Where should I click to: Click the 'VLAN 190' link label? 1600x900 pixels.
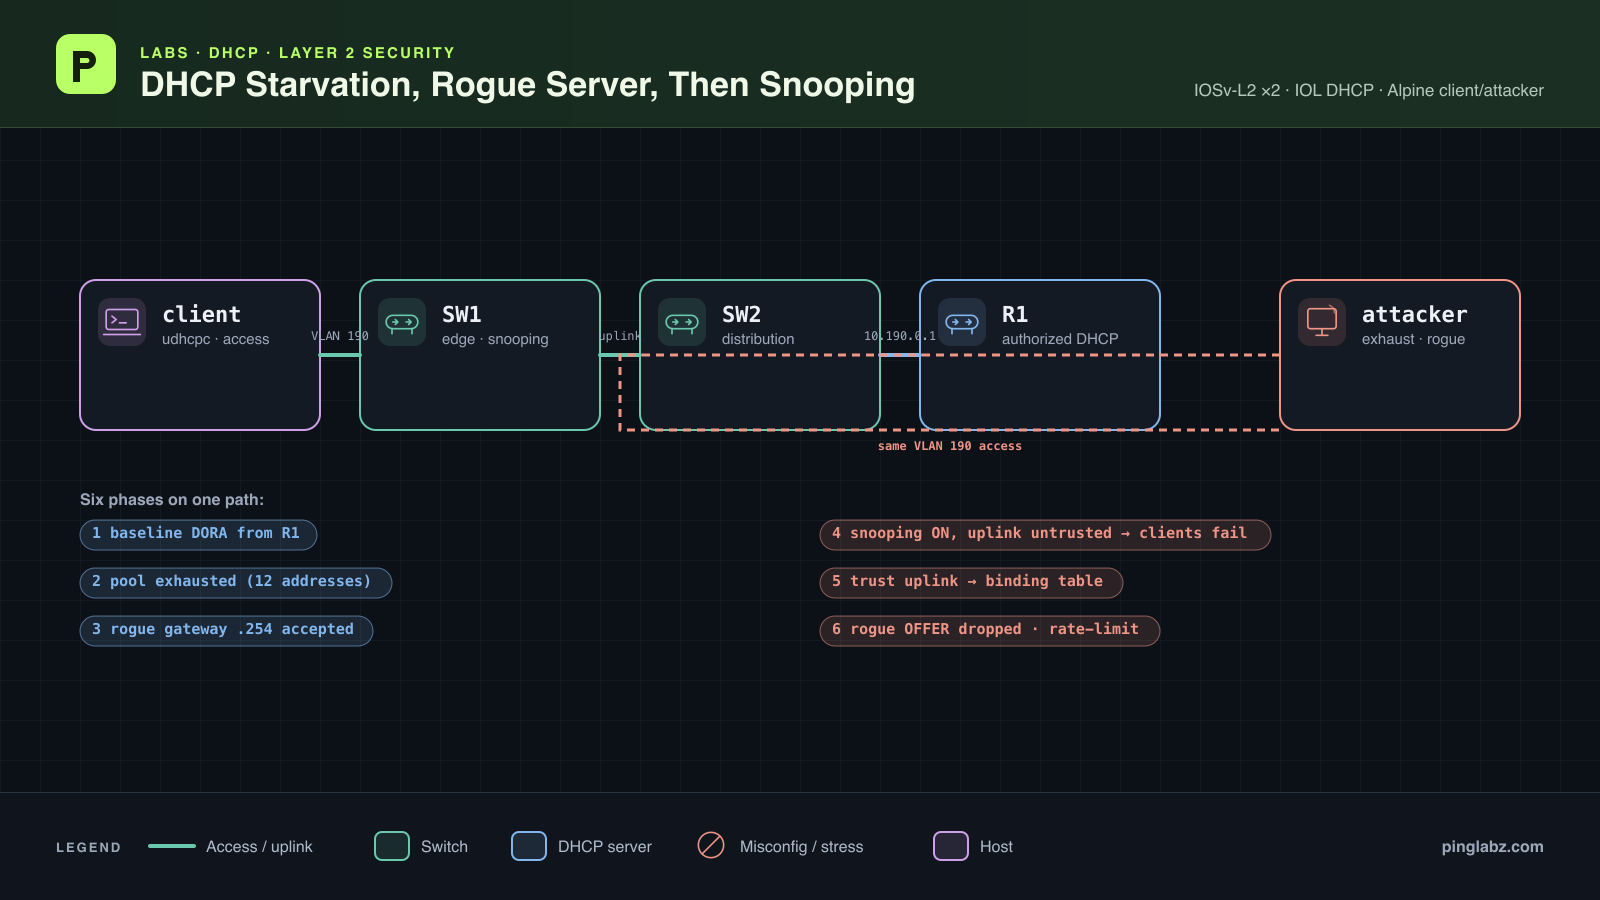[340, 336]
